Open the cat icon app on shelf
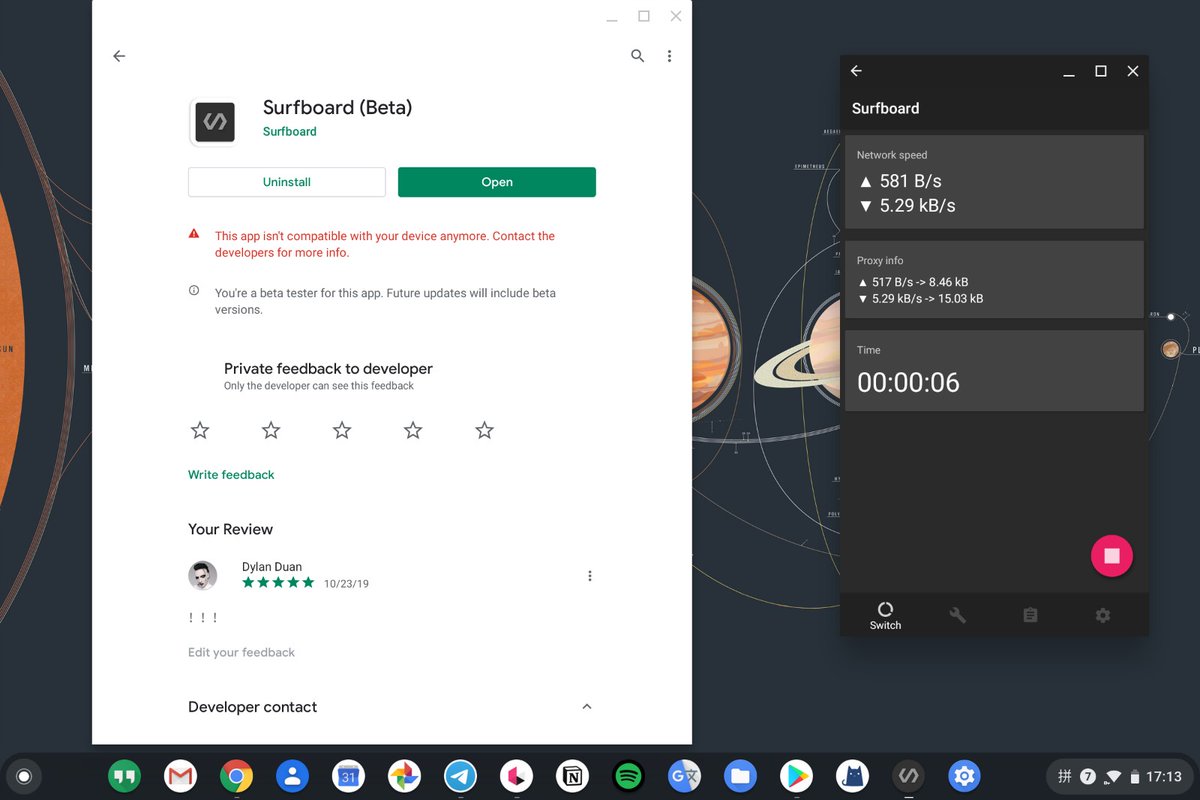The width and height of the screenshot is (1200, 800). (852, 776)
